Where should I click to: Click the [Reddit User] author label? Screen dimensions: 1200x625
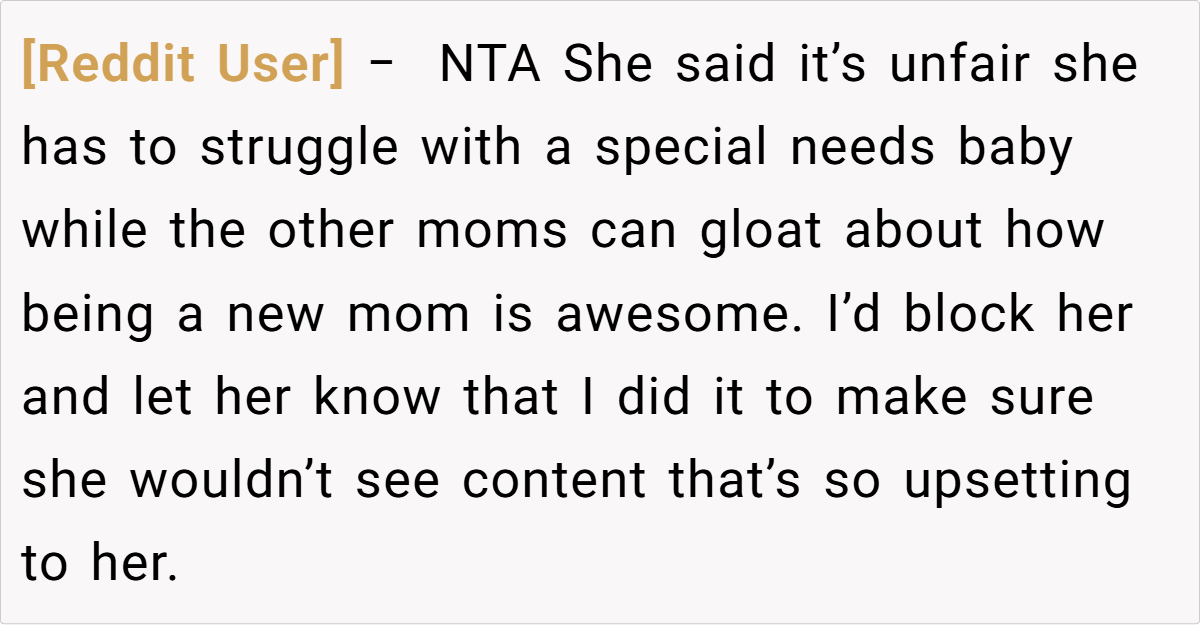pyautogui.click(x=182, y=66)
